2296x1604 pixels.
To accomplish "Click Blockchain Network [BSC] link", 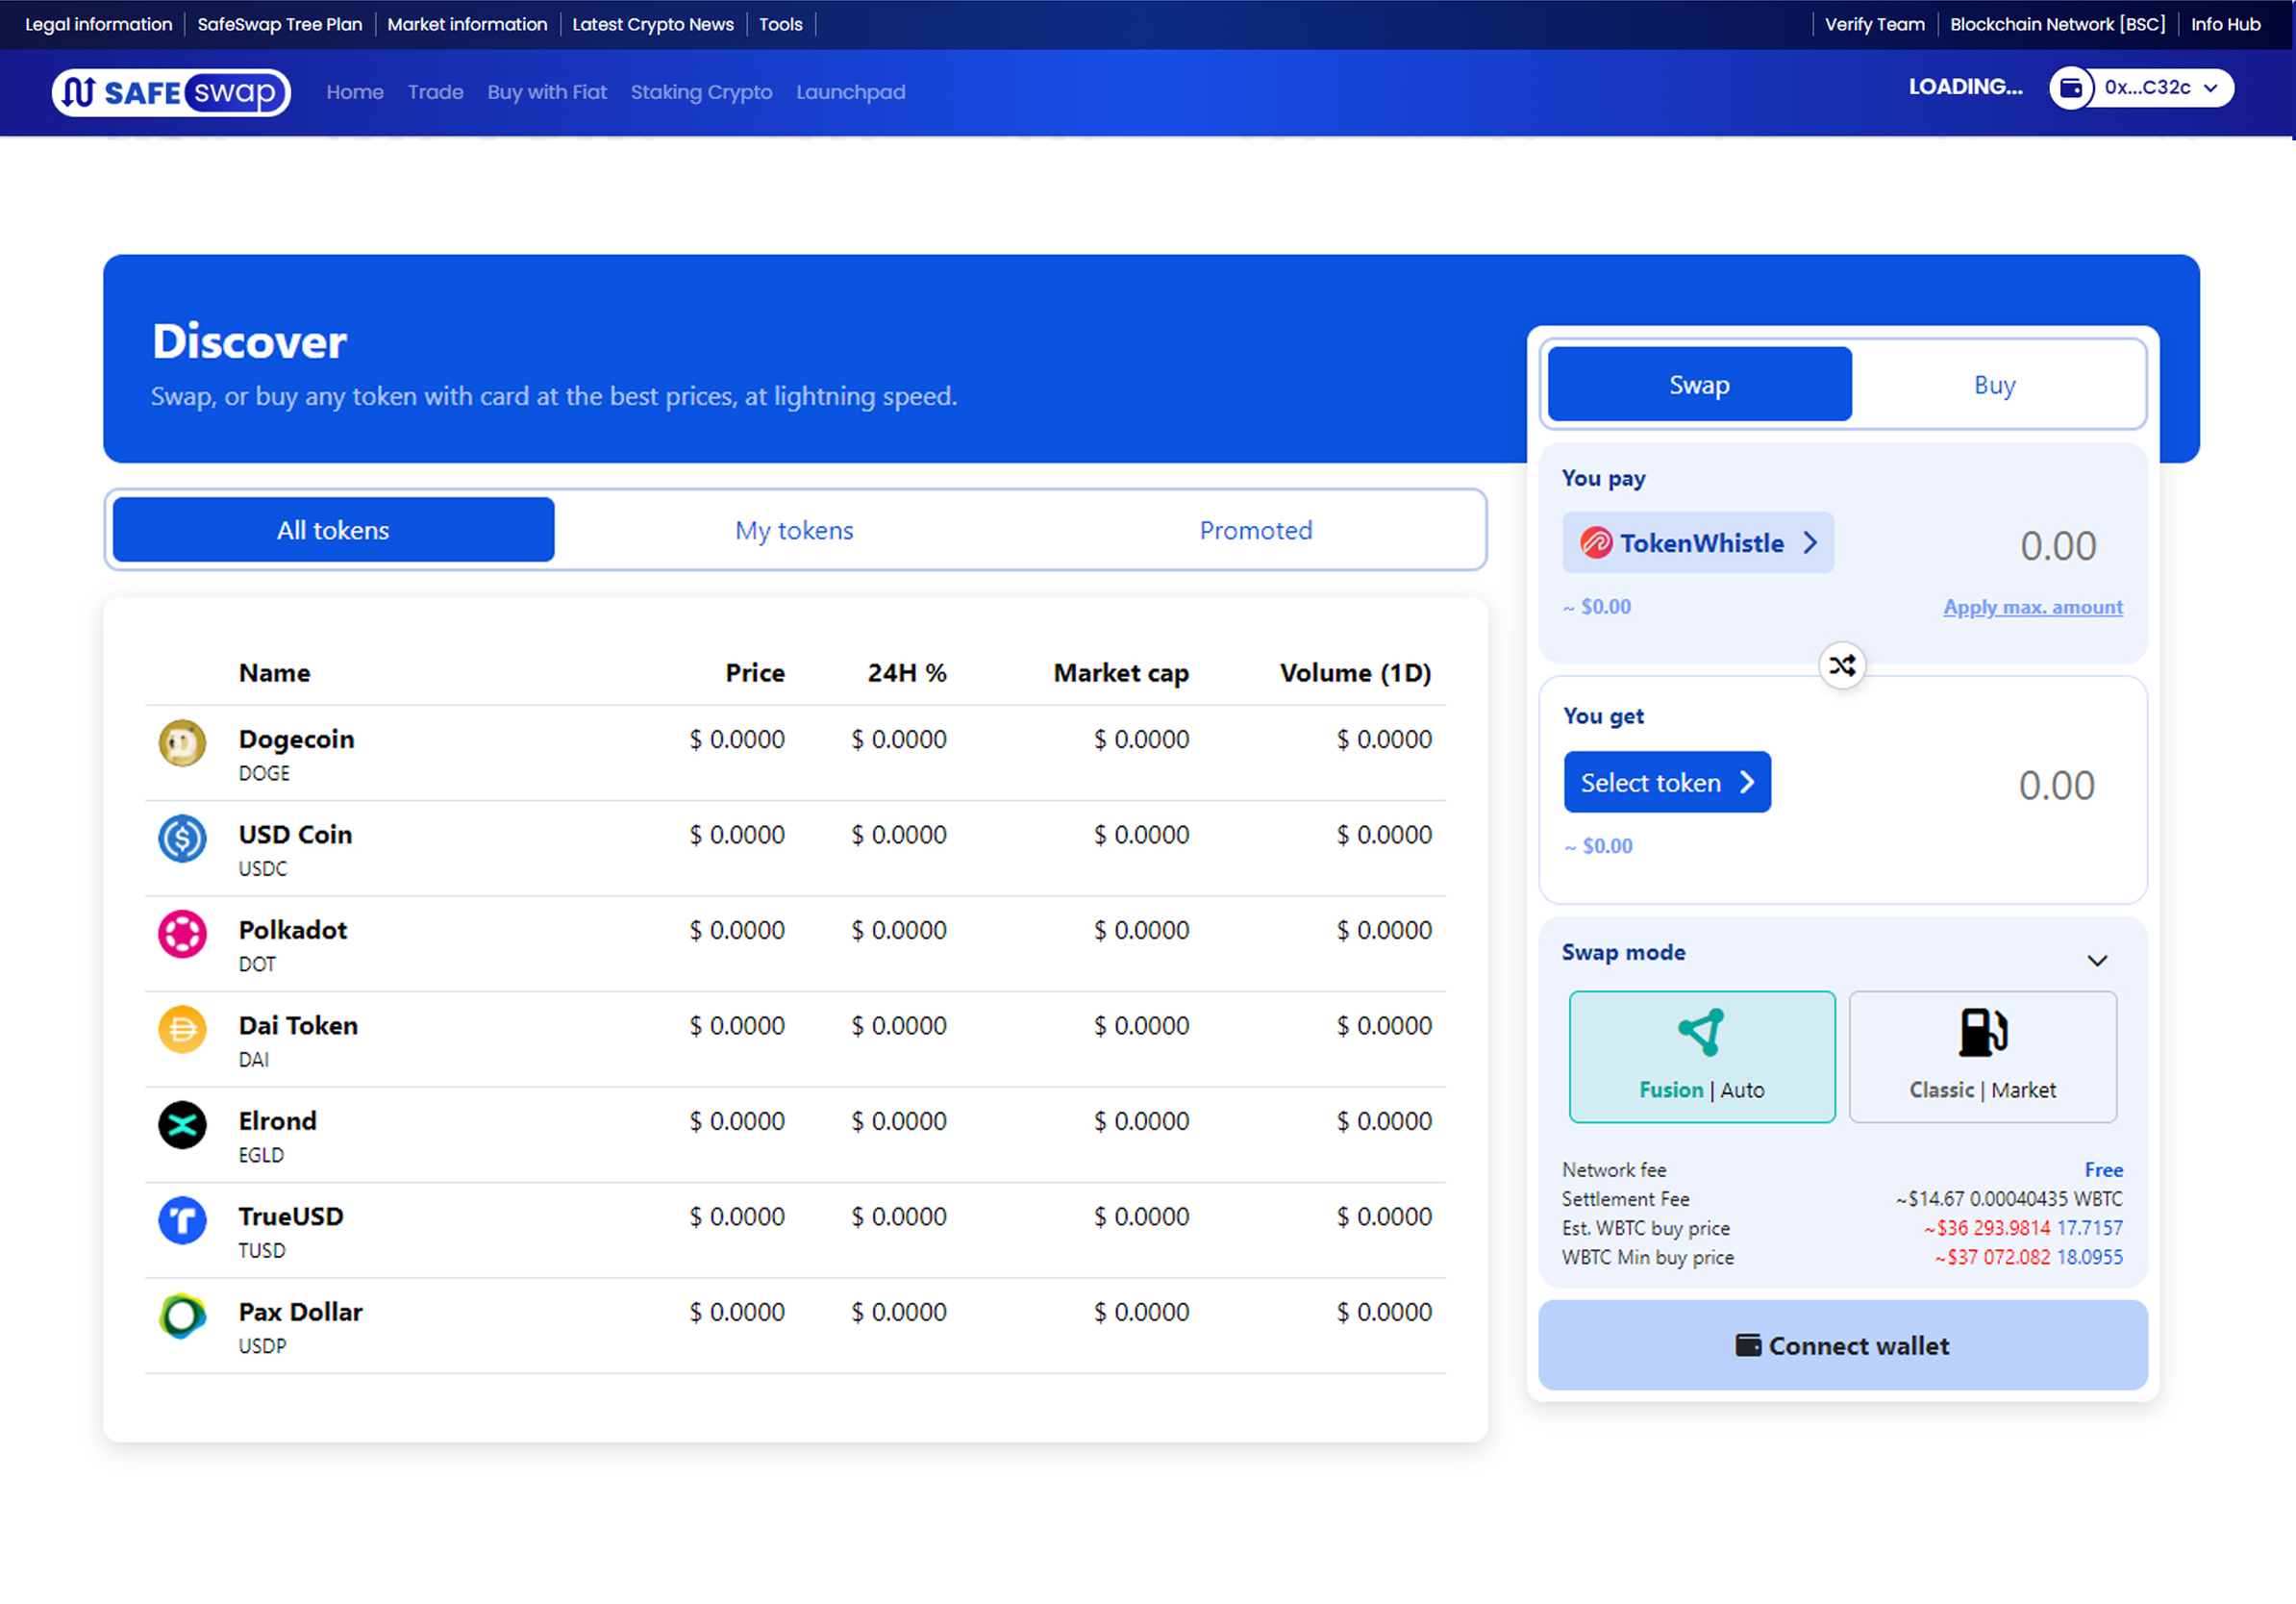I will pyautogui.click(x=2058, y=24).
